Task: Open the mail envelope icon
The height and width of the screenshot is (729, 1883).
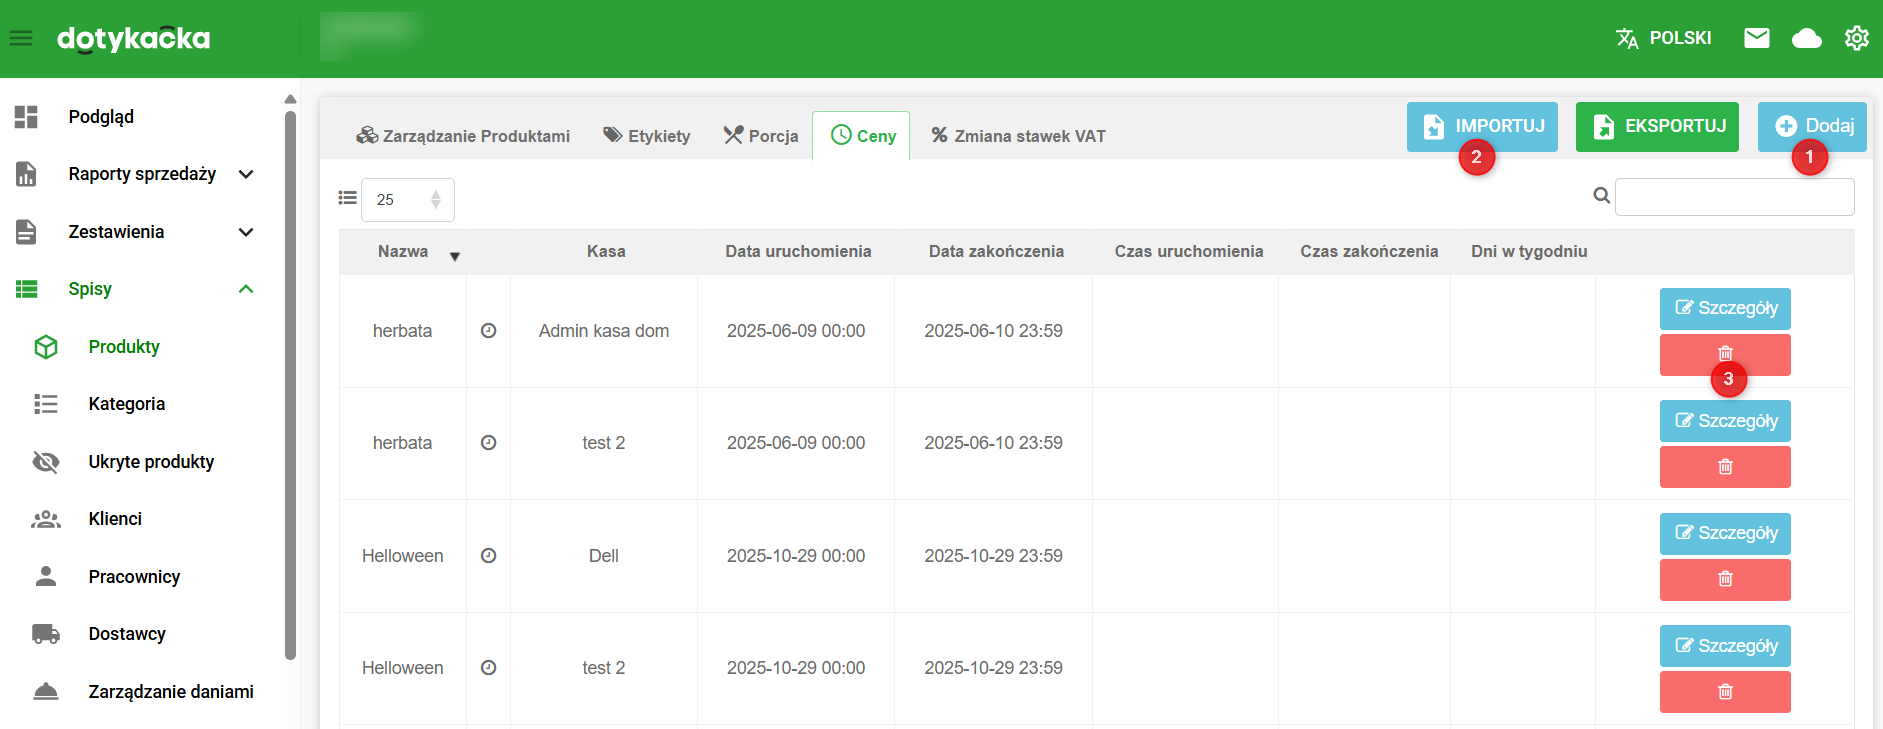Action: pyautogui.click(x=1756, y=38)
